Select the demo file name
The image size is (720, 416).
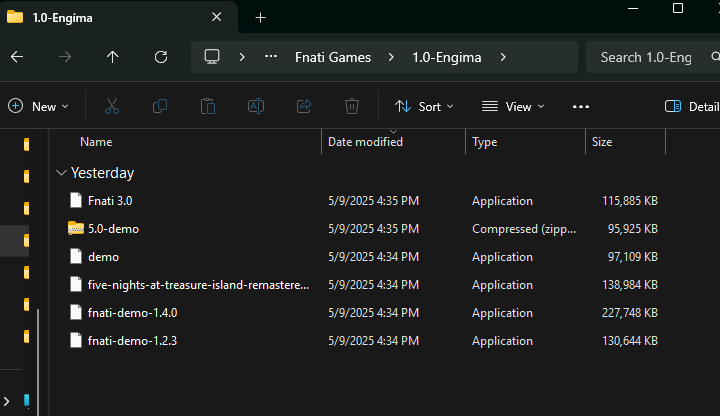pyautogui.click(x=103, y=257)
